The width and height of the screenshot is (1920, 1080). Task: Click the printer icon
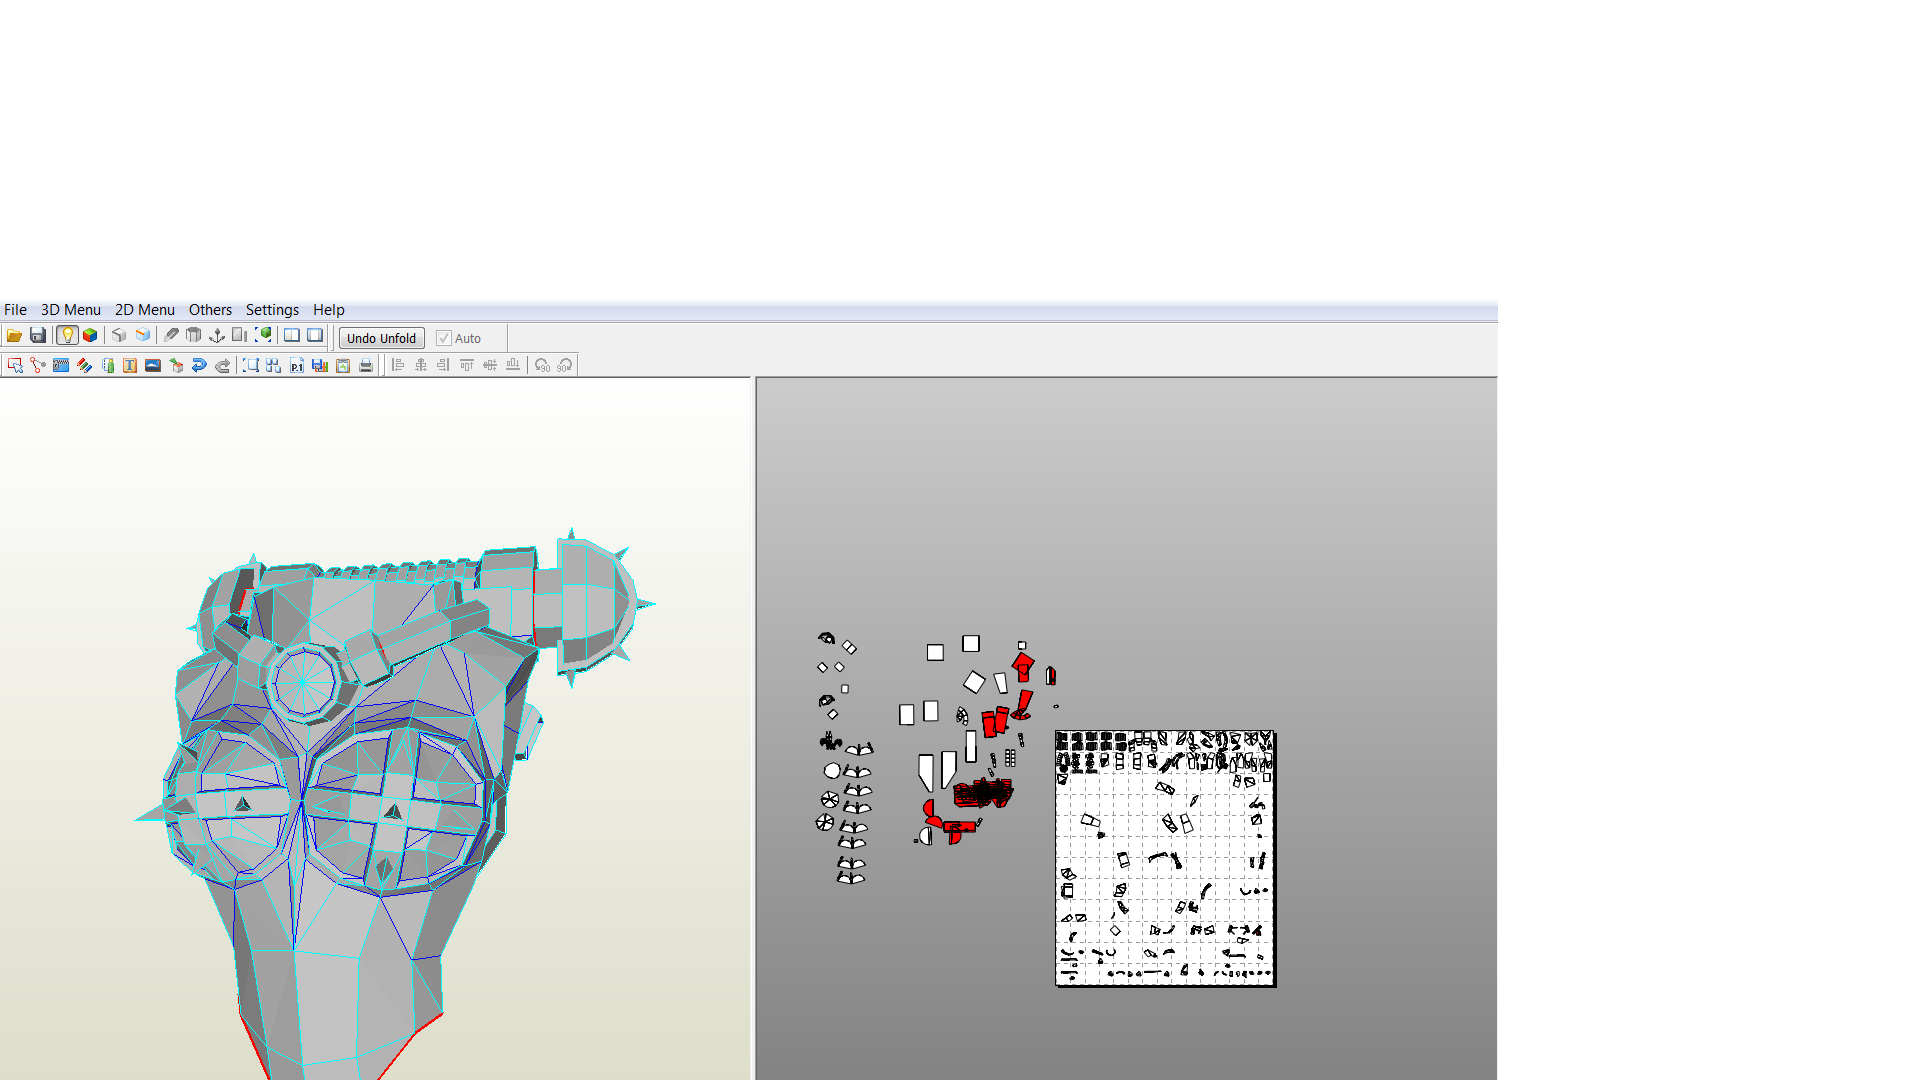(366, 366)
